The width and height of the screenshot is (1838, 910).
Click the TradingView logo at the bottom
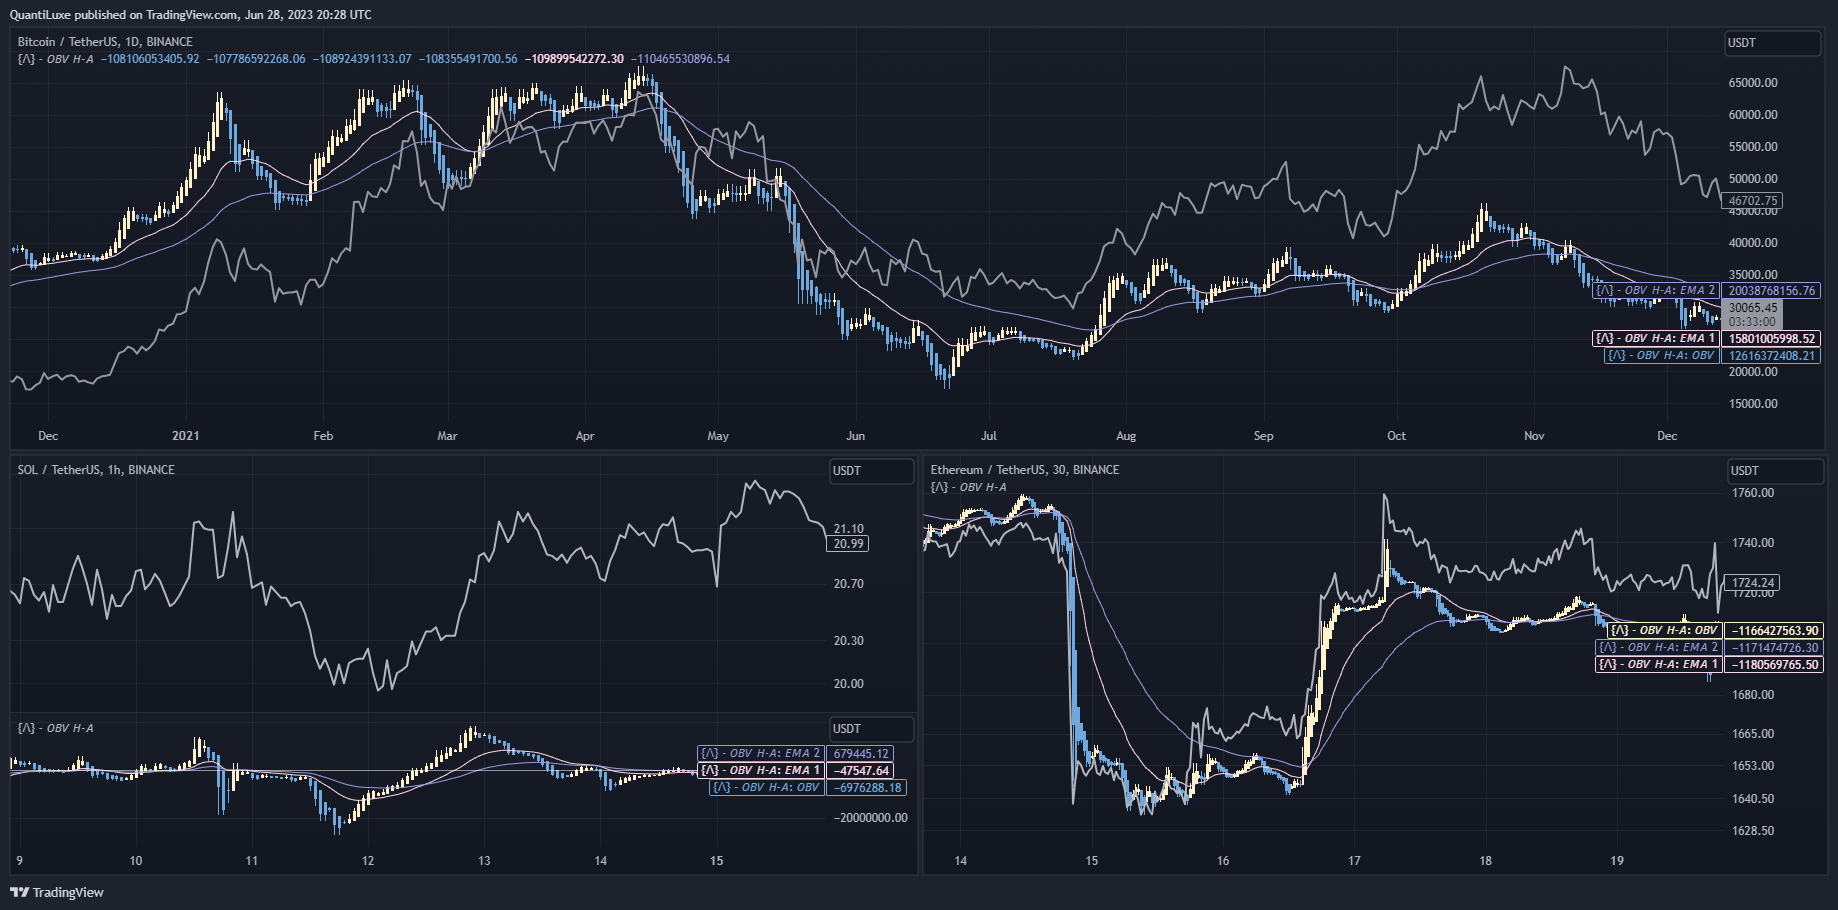[57, 892]
